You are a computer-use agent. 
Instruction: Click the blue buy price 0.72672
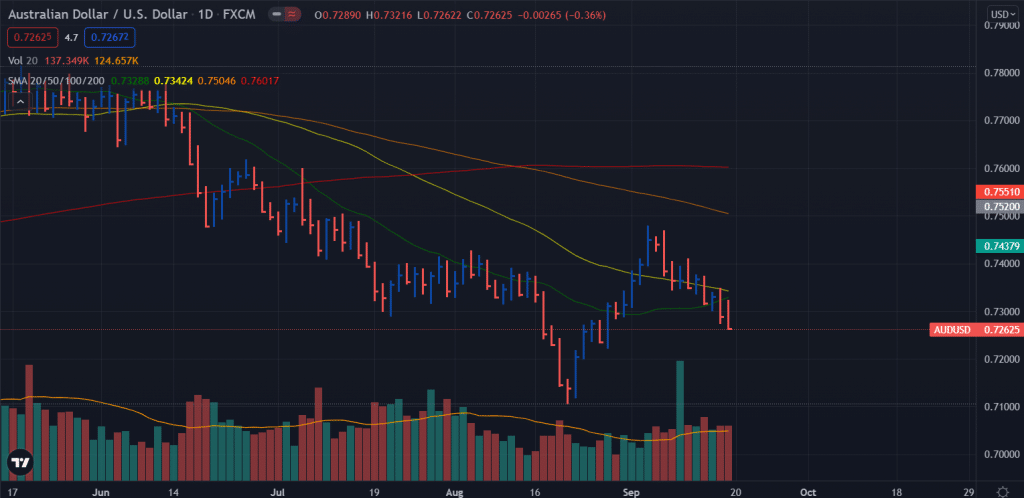pyautogui.click(x=109, y=39)
